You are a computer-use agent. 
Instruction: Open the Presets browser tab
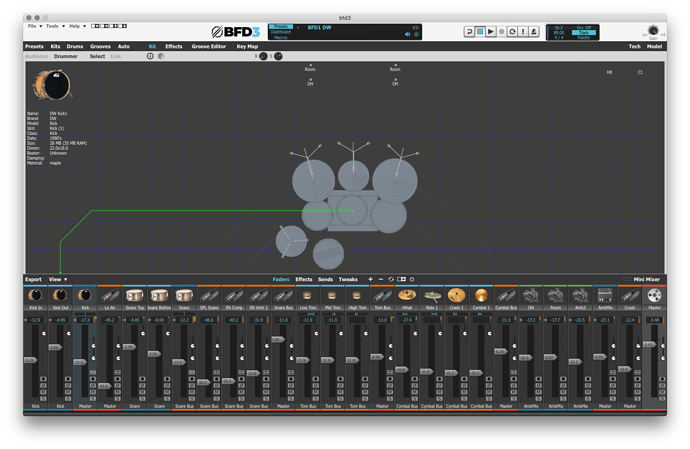34,46
